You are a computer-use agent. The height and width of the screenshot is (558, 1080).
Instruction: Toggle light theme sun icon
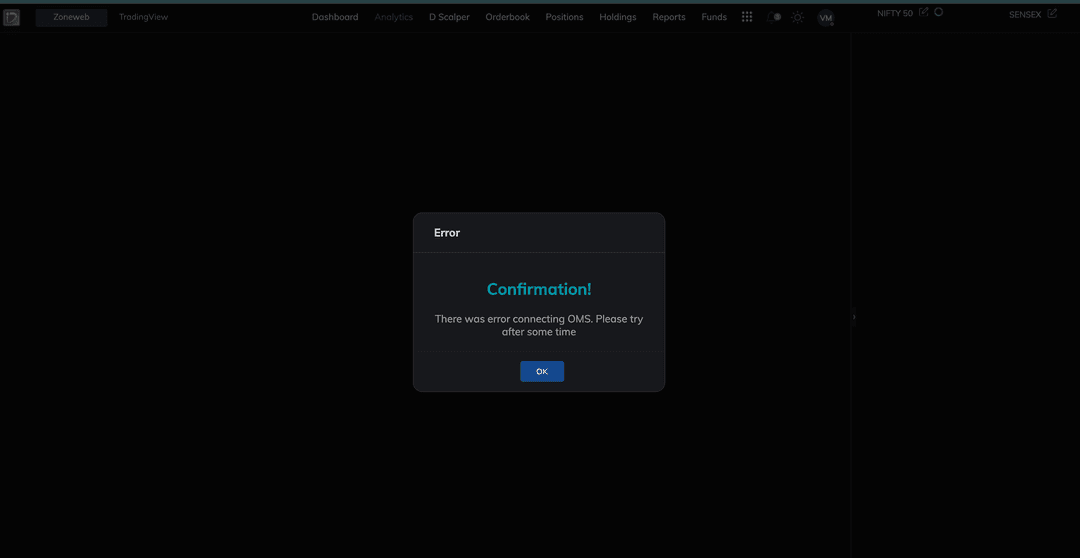click(x=797, y=17)
